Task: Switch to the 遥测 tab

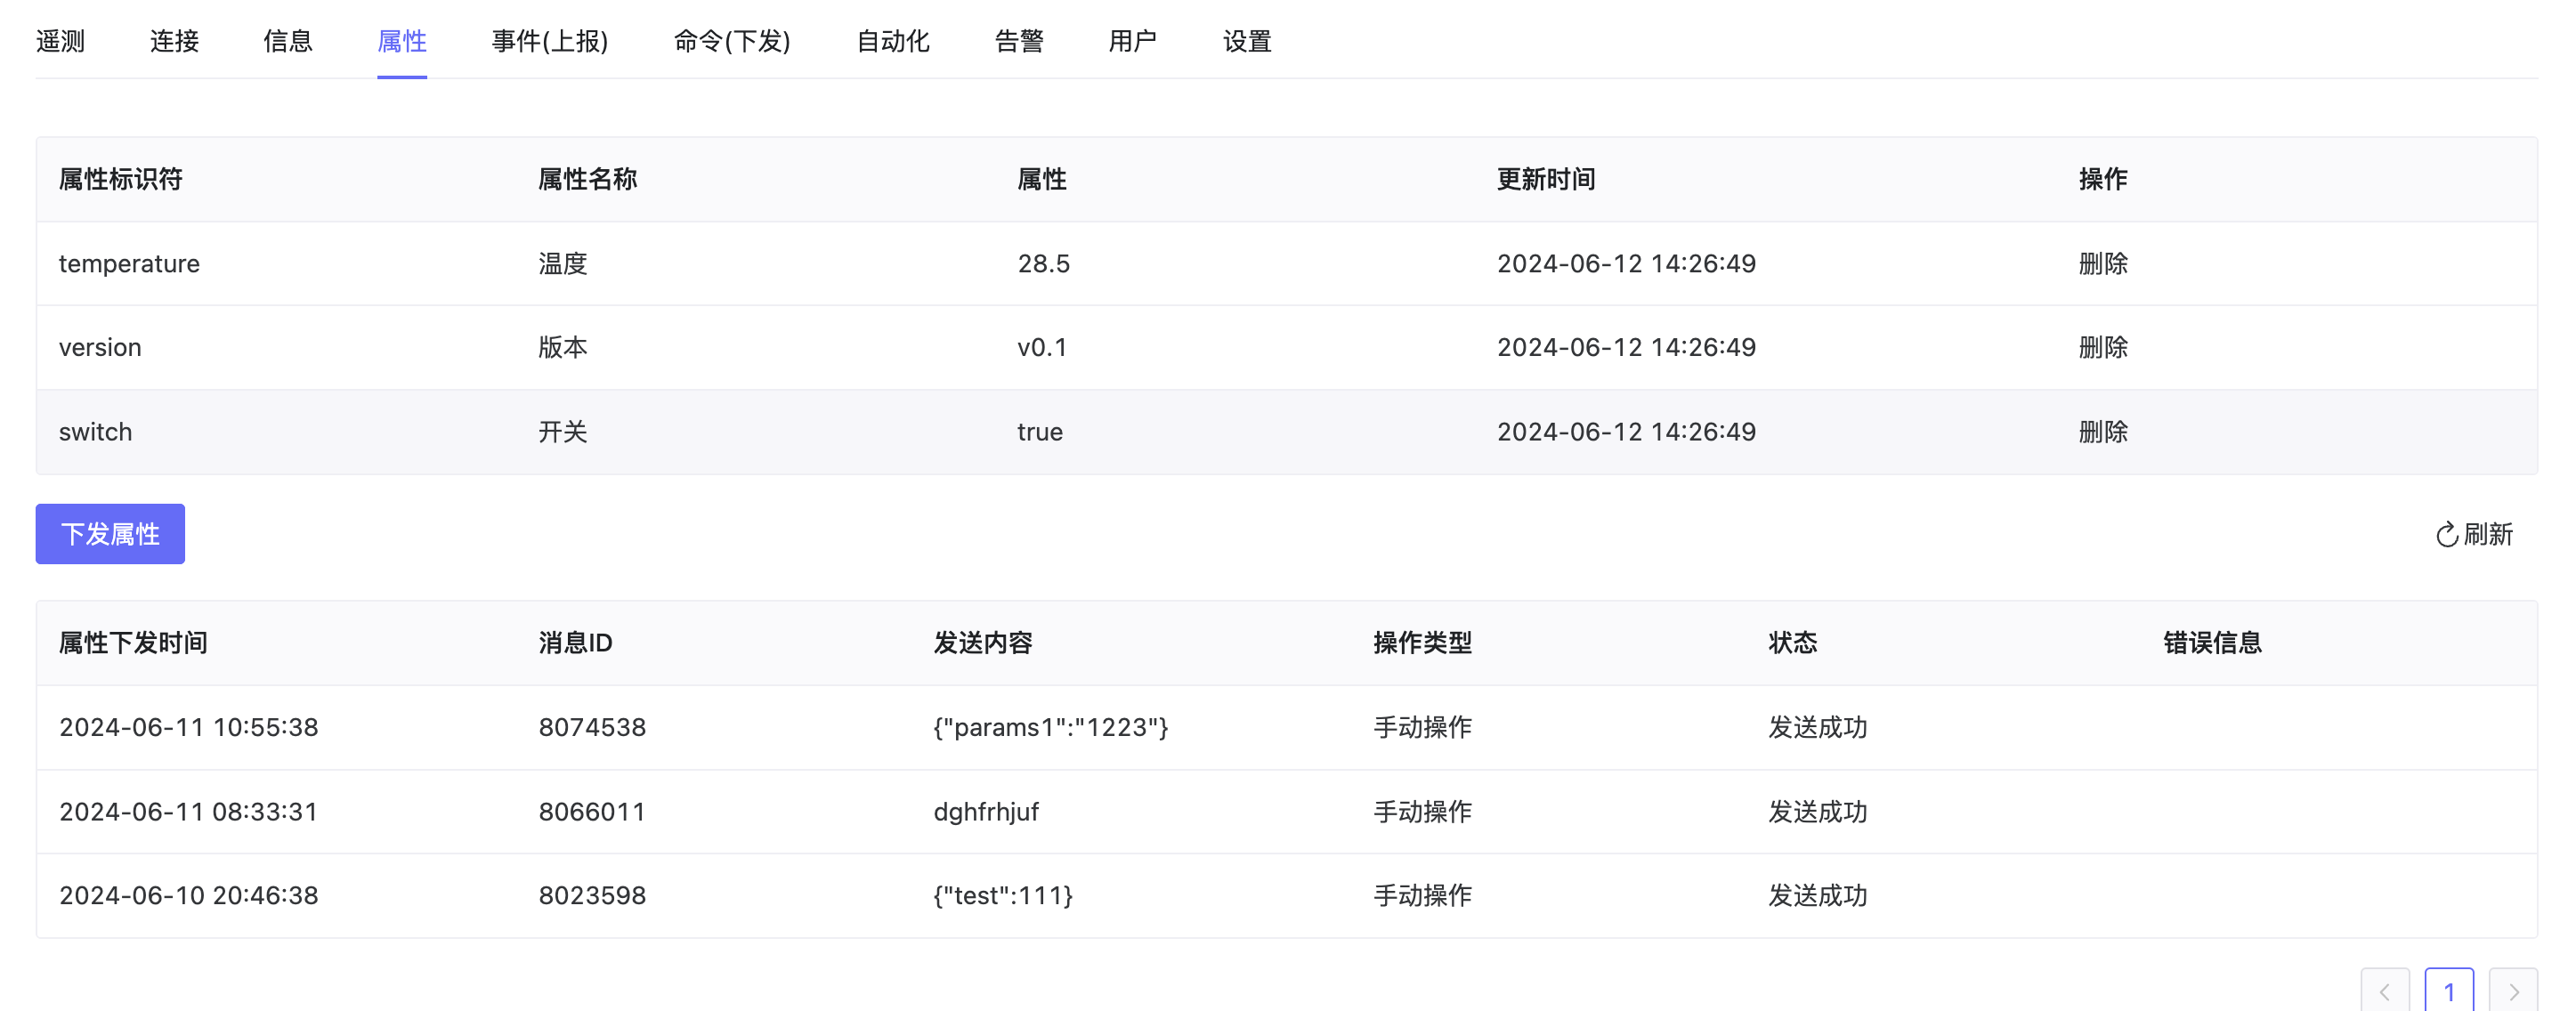Action: (x=60, y=41)
